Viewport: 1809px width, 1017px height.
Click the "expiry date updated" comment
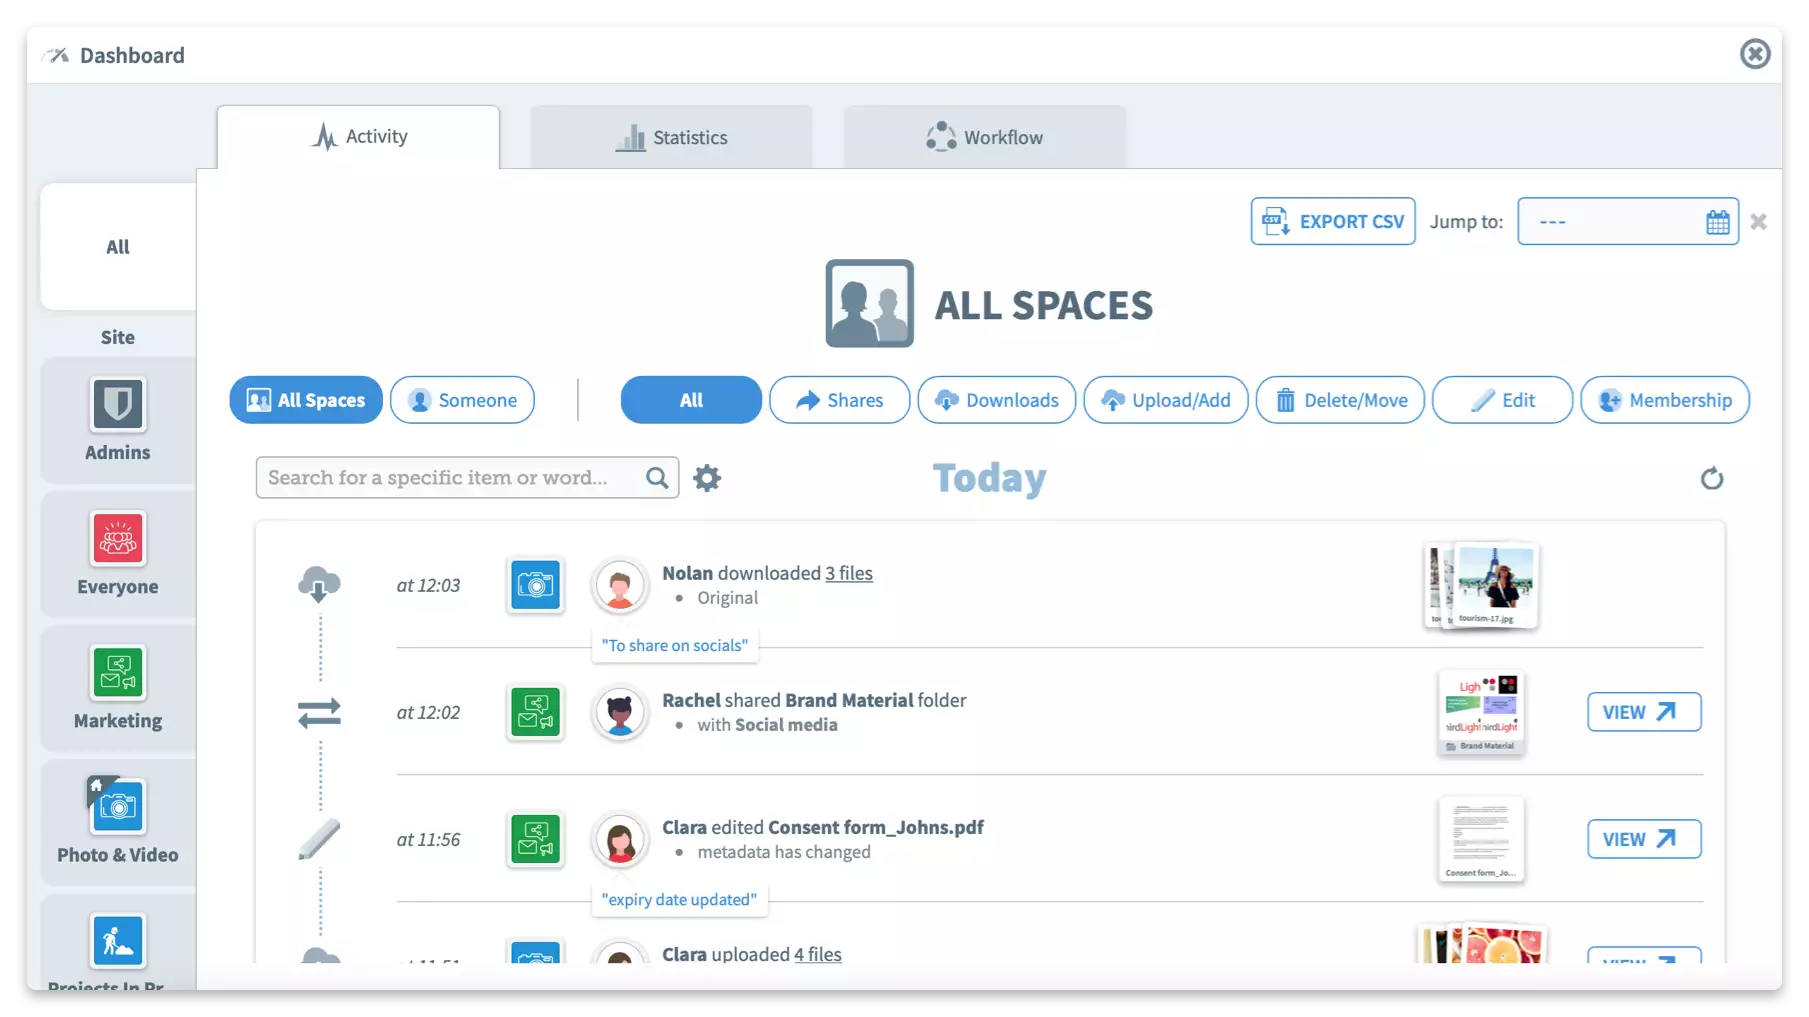pyautogui.click(x=679, y=900)
